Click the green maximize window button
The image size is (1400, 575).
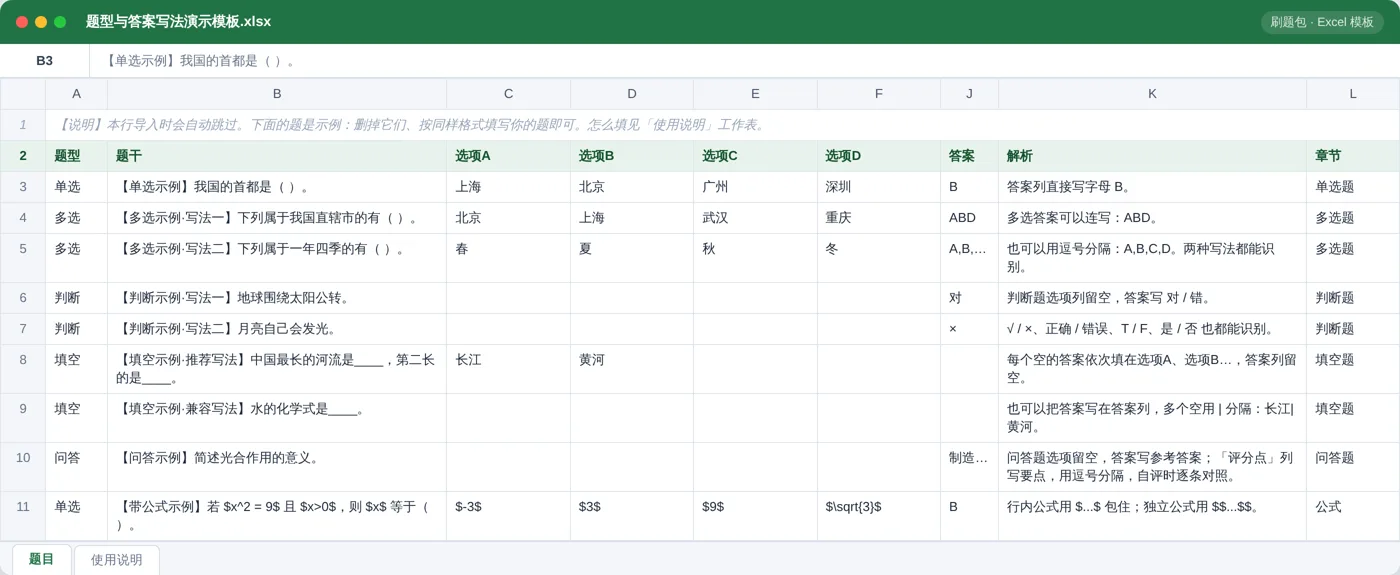60,22
